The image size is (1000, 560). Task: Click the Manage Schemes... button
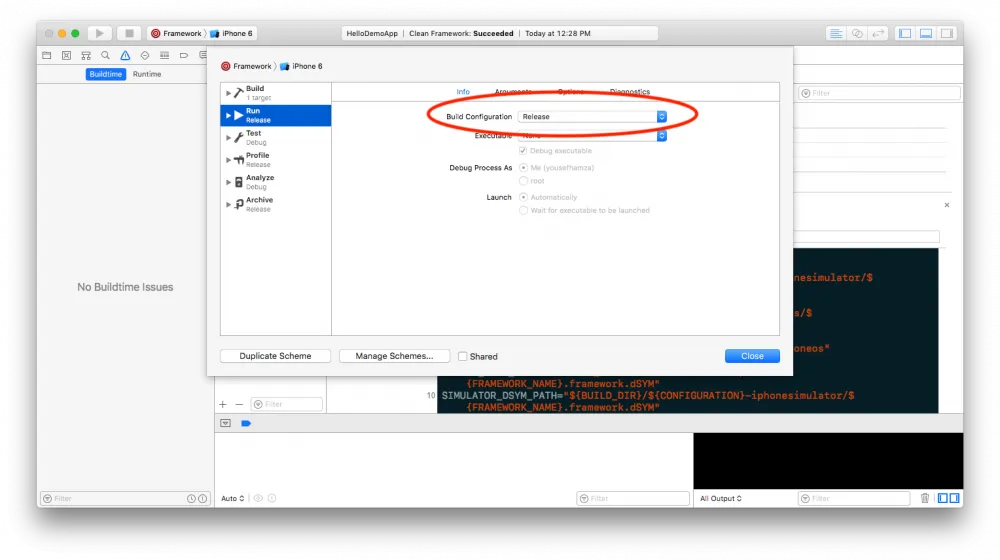coord(394,356)
